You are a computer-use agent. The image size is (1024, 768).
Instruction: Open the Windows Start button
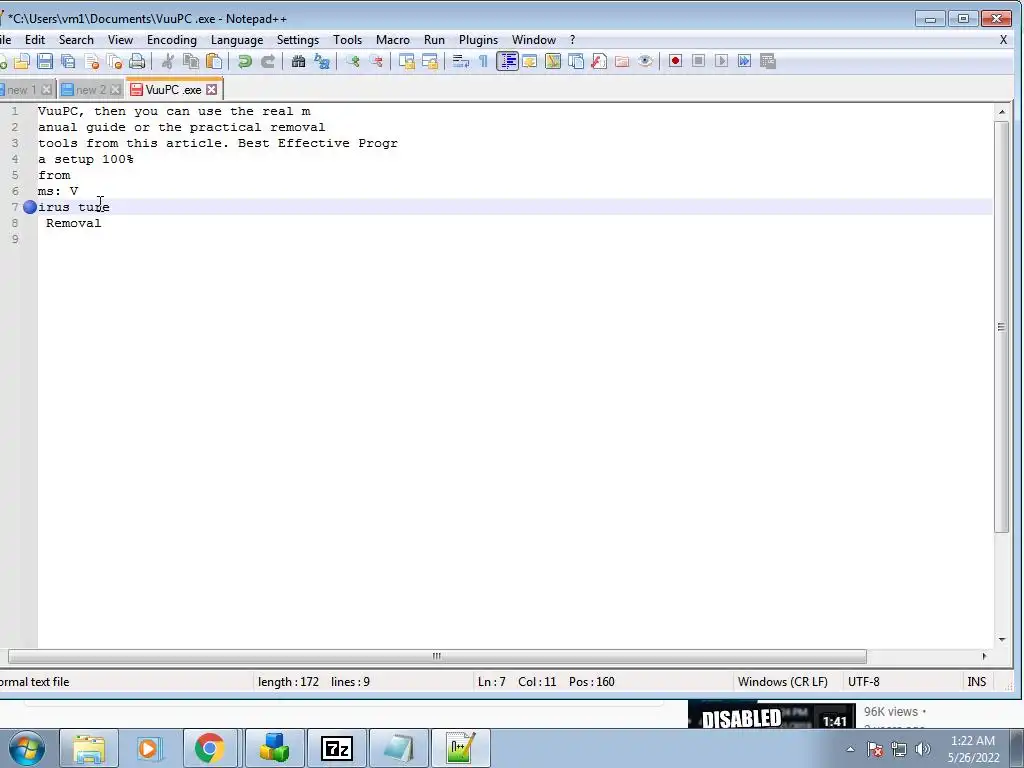[27, 748]
